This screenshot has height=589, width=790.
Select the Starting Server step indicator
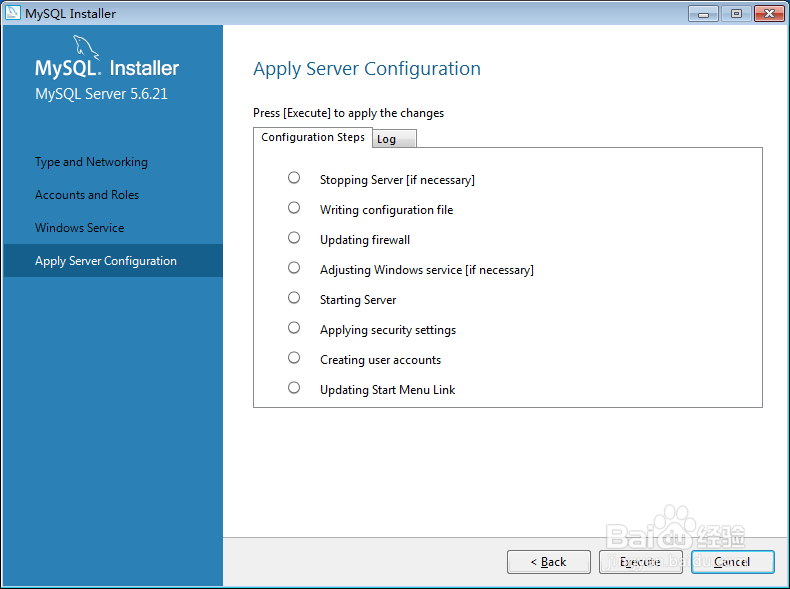pyautogui.click(x=294, y=298)
